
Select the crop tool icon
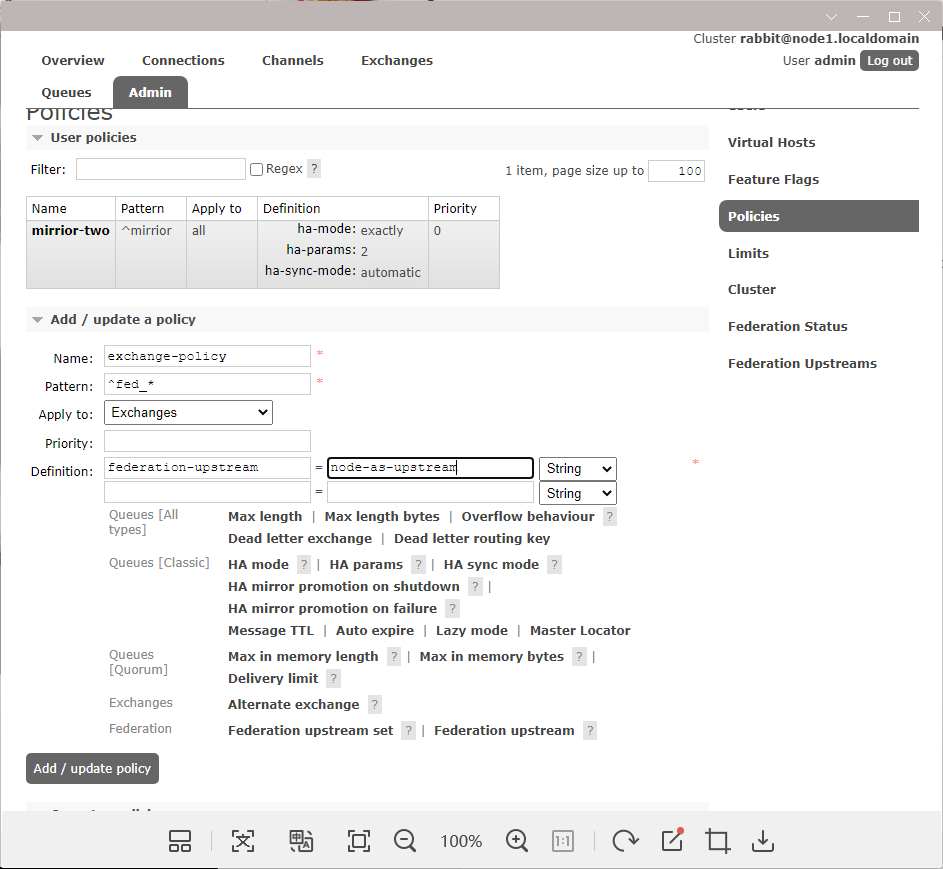click(x=717, y=841)
